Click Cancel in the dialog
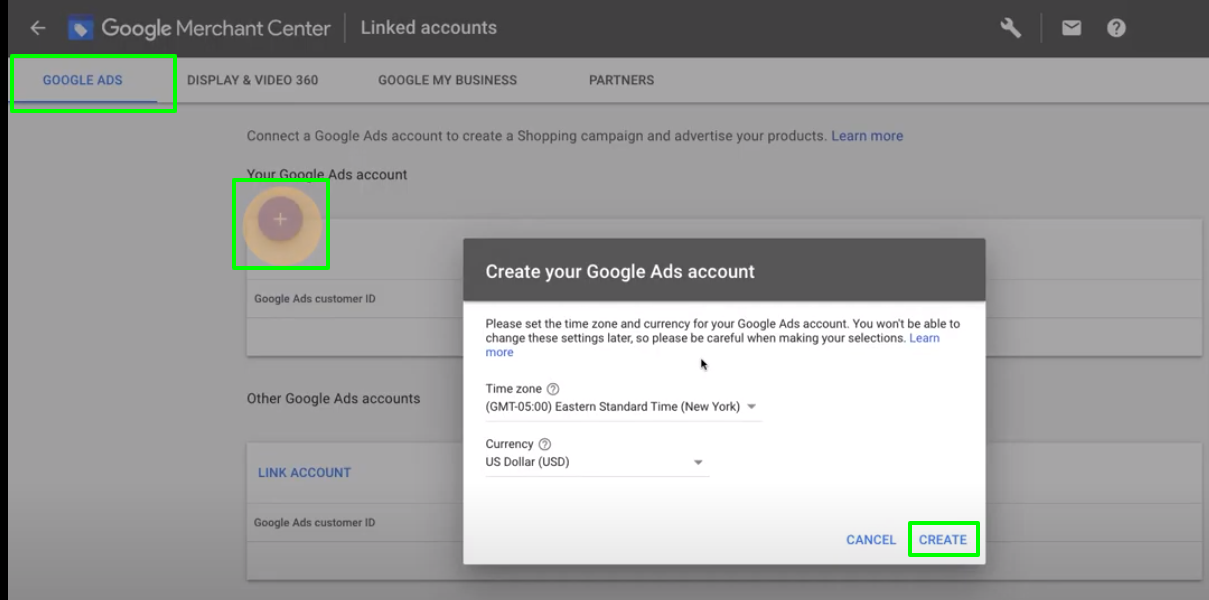This screenshot has height=600, width=1209. pyautogui.click(x=871, y=540)
